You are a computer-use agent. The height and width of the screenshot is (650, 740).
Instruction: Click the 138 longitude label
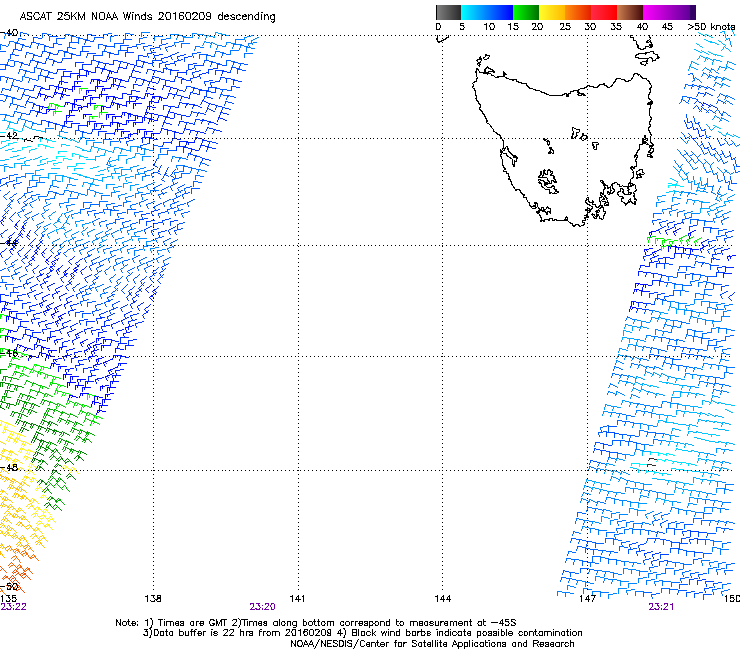(x=153, y=599)
